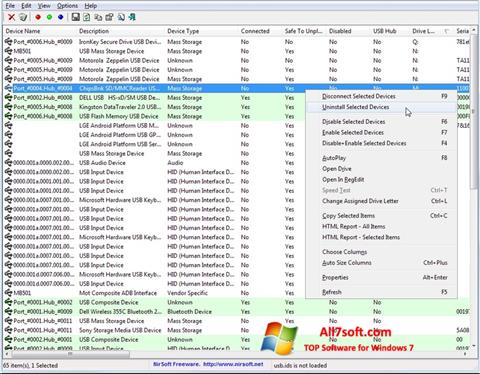The width and height of the screenshot is (480, 374).
Task: Open the Options menu
Action: (67, 6)
